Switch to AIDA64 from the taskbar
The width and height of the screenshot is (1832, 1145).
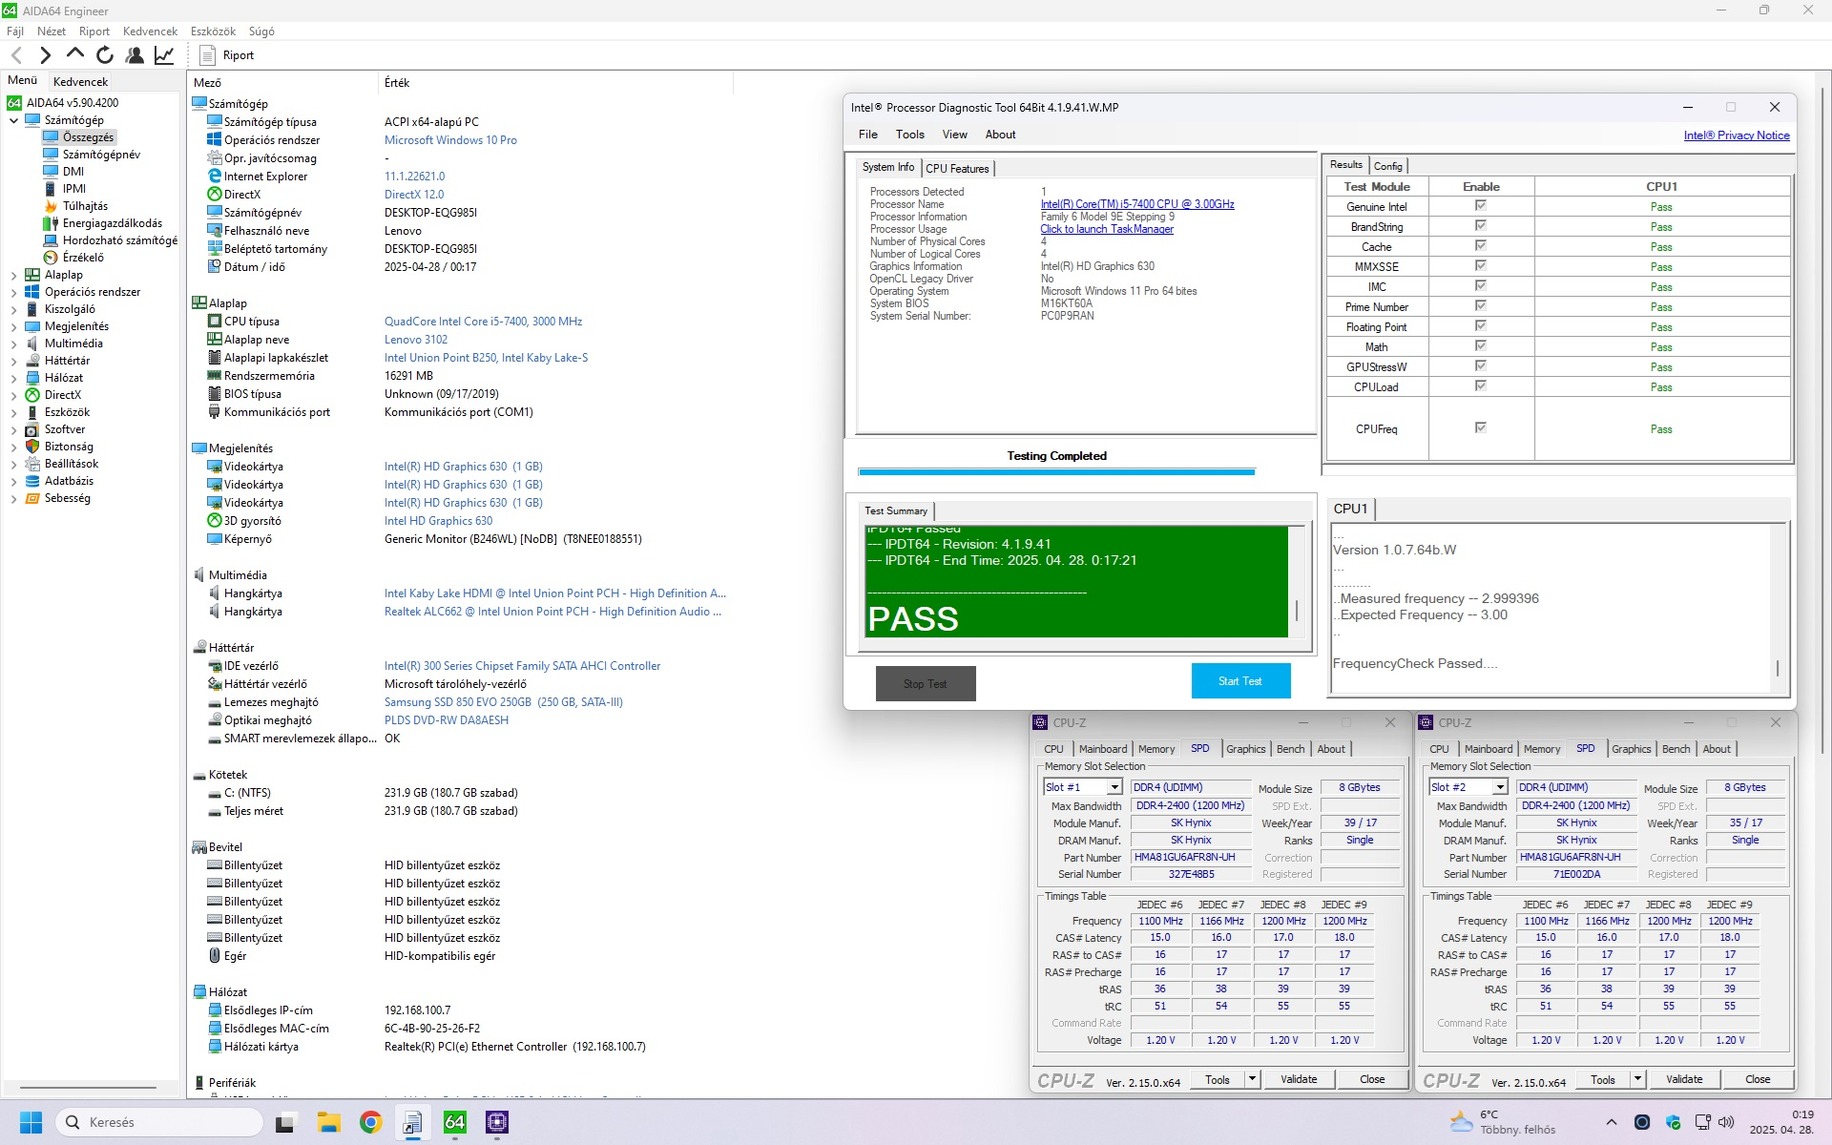(455, 1122)
